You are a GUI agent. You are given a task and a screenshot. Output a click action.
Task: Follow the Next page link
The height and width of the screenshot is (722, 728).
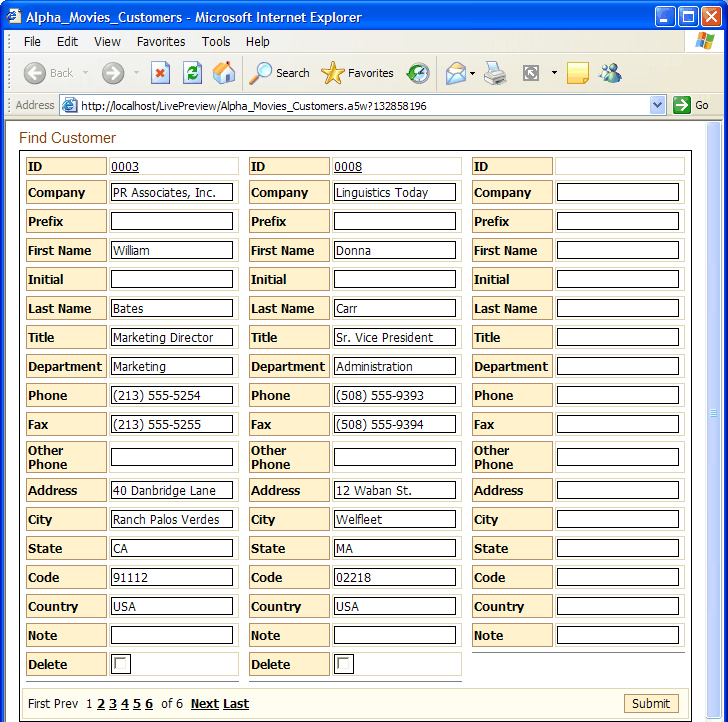click(x=205, y=704)
